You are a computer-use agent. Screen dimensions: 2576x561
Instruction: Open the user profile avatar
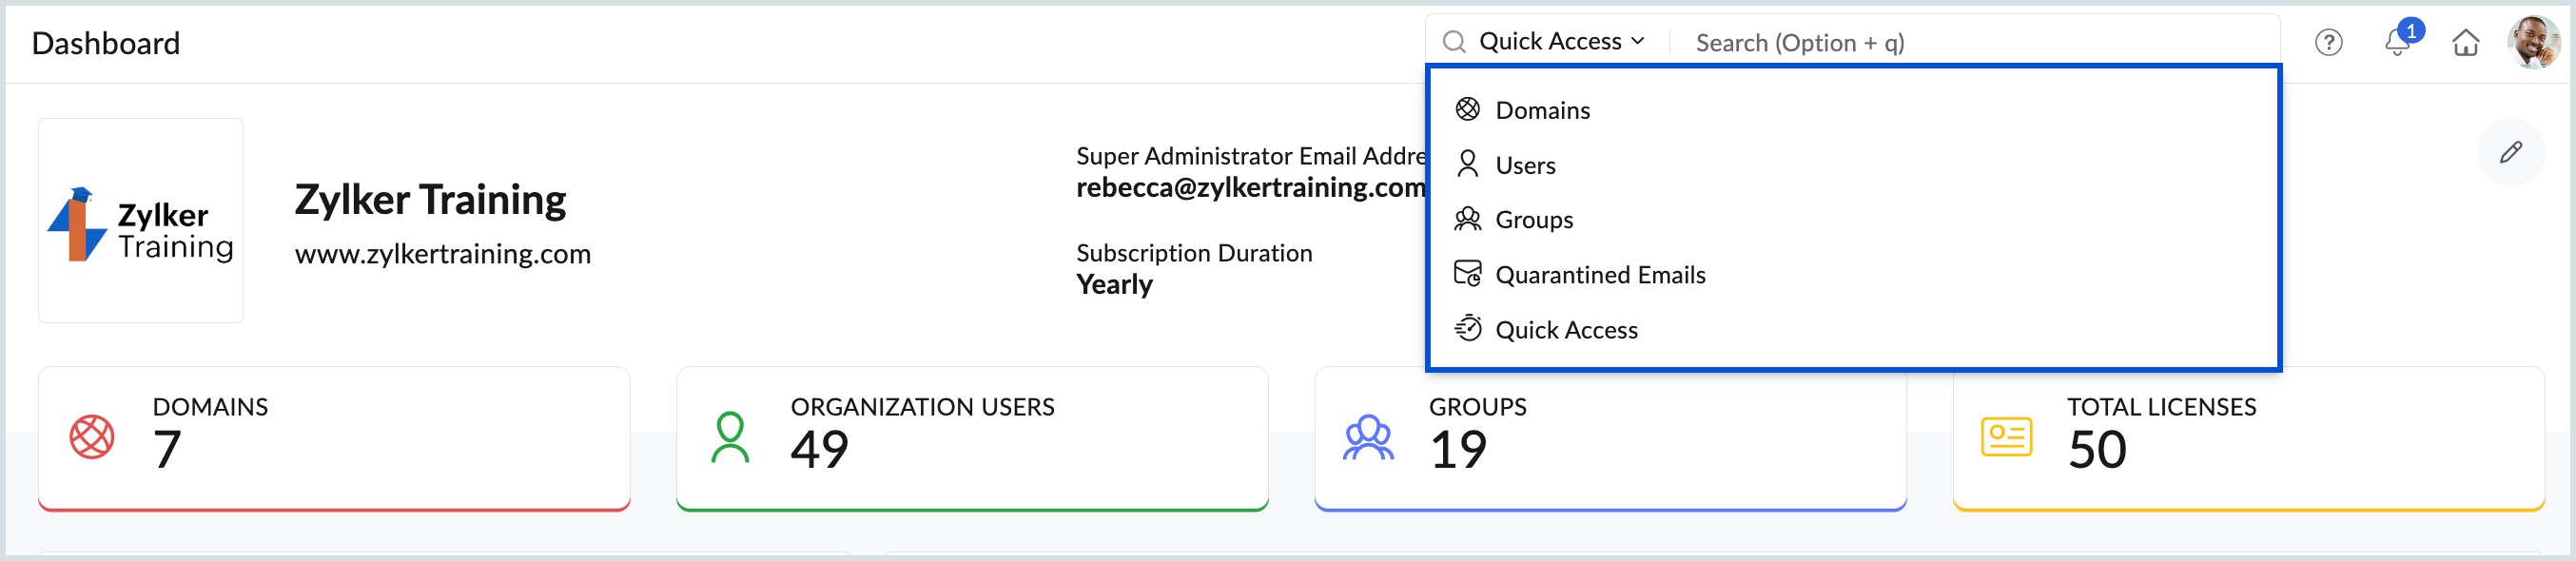pos(2533,42)
